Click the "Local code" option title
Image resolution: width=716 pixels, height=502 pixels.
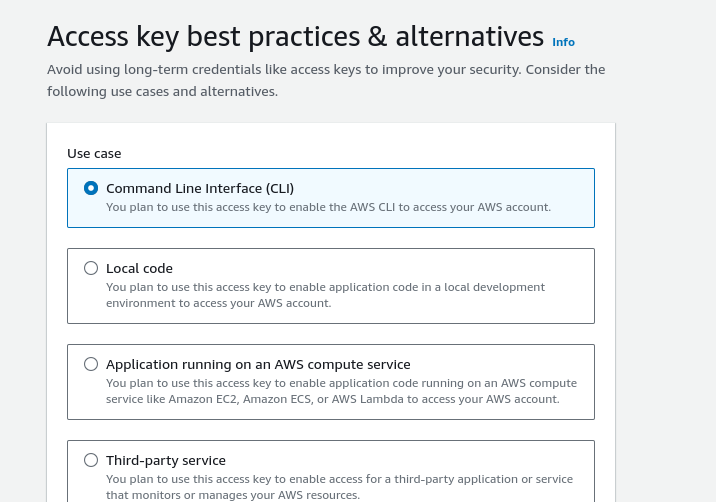click(139, 268)
